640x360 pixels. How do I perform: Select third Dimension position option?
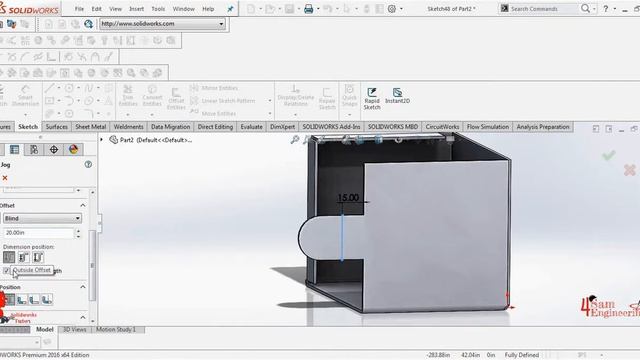pyautogui.click(x=38, y=257)
